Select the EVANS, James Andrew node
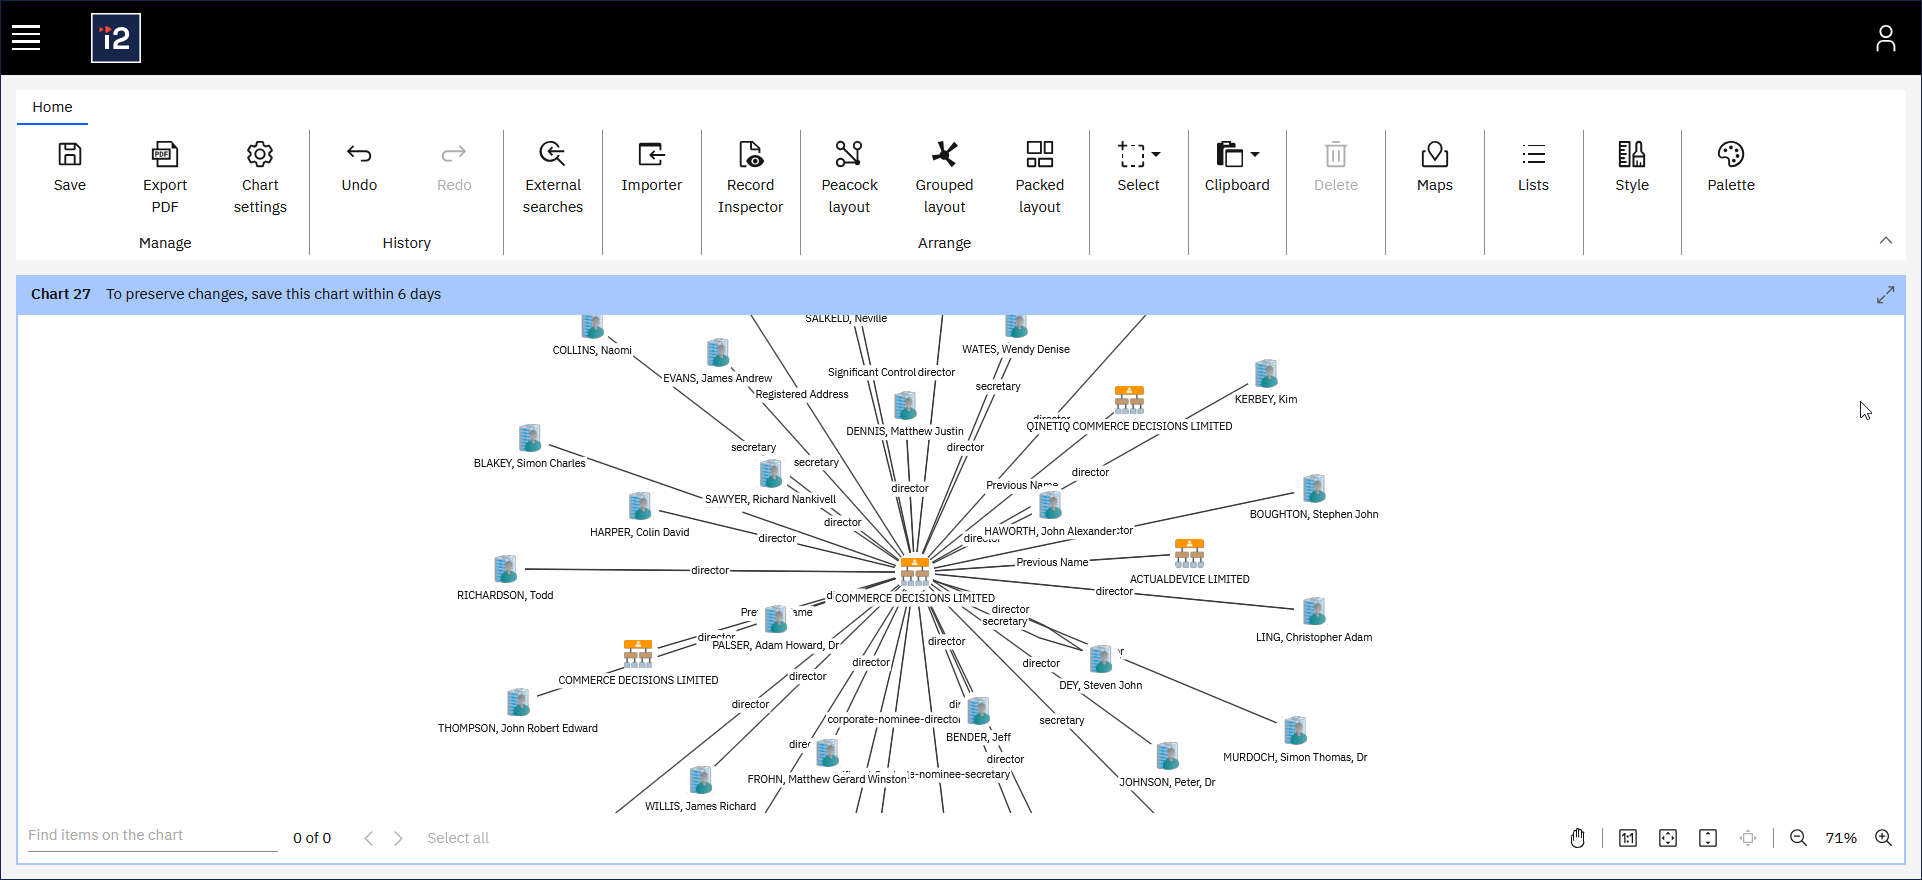This screenshot has height=880, width=1922. tap(718, 353)
